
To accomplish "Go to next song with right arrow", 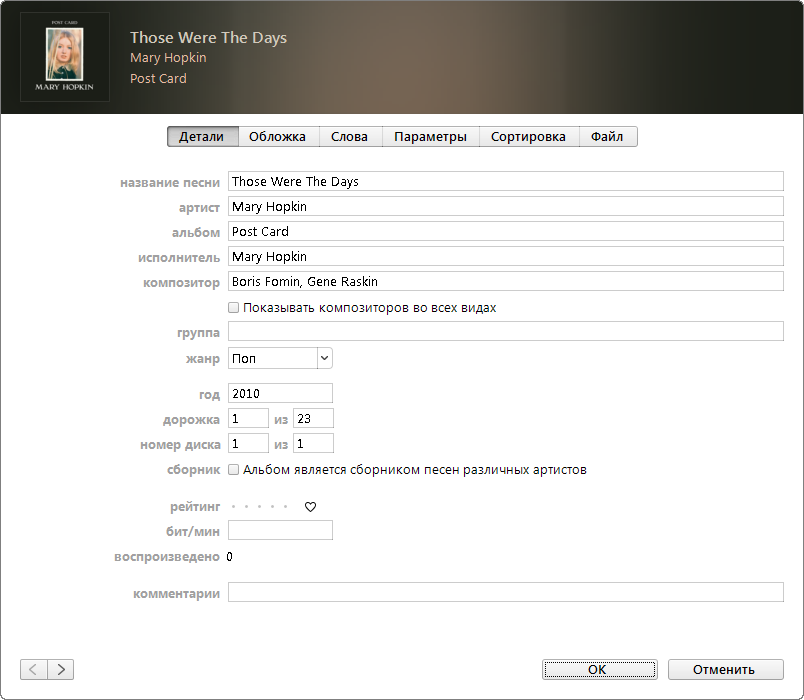I will (61, 669).
